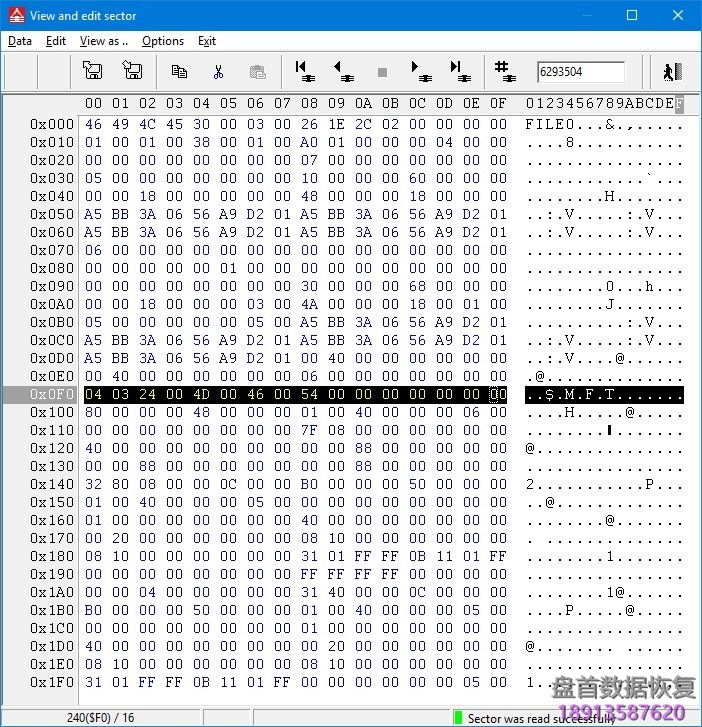This screenshot has height=727, width=702.
Task: Click green sector read status indicator
Action: point(458,718)
